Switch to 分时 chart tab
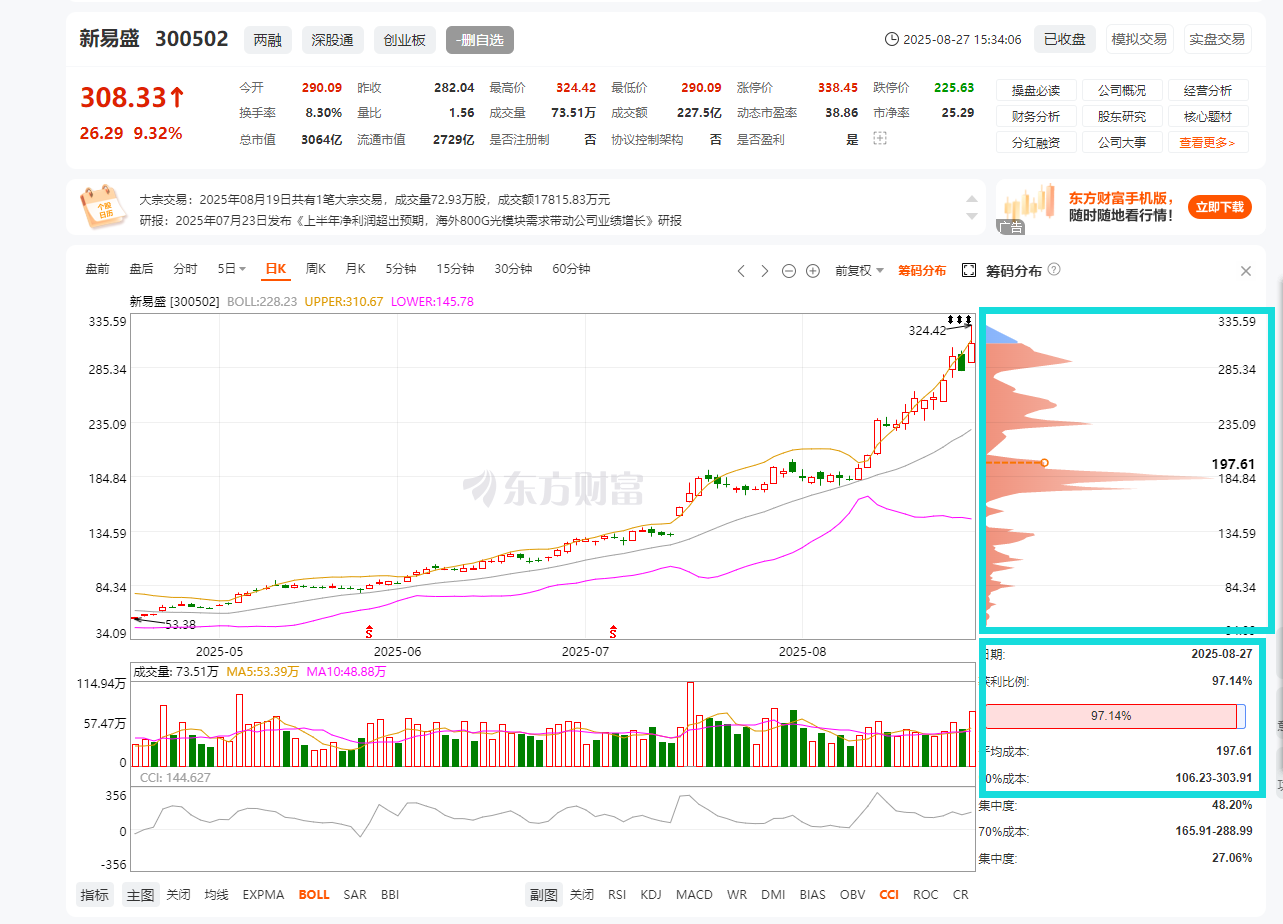Viewport: 1283px width, 924px height. click(185, 268)
